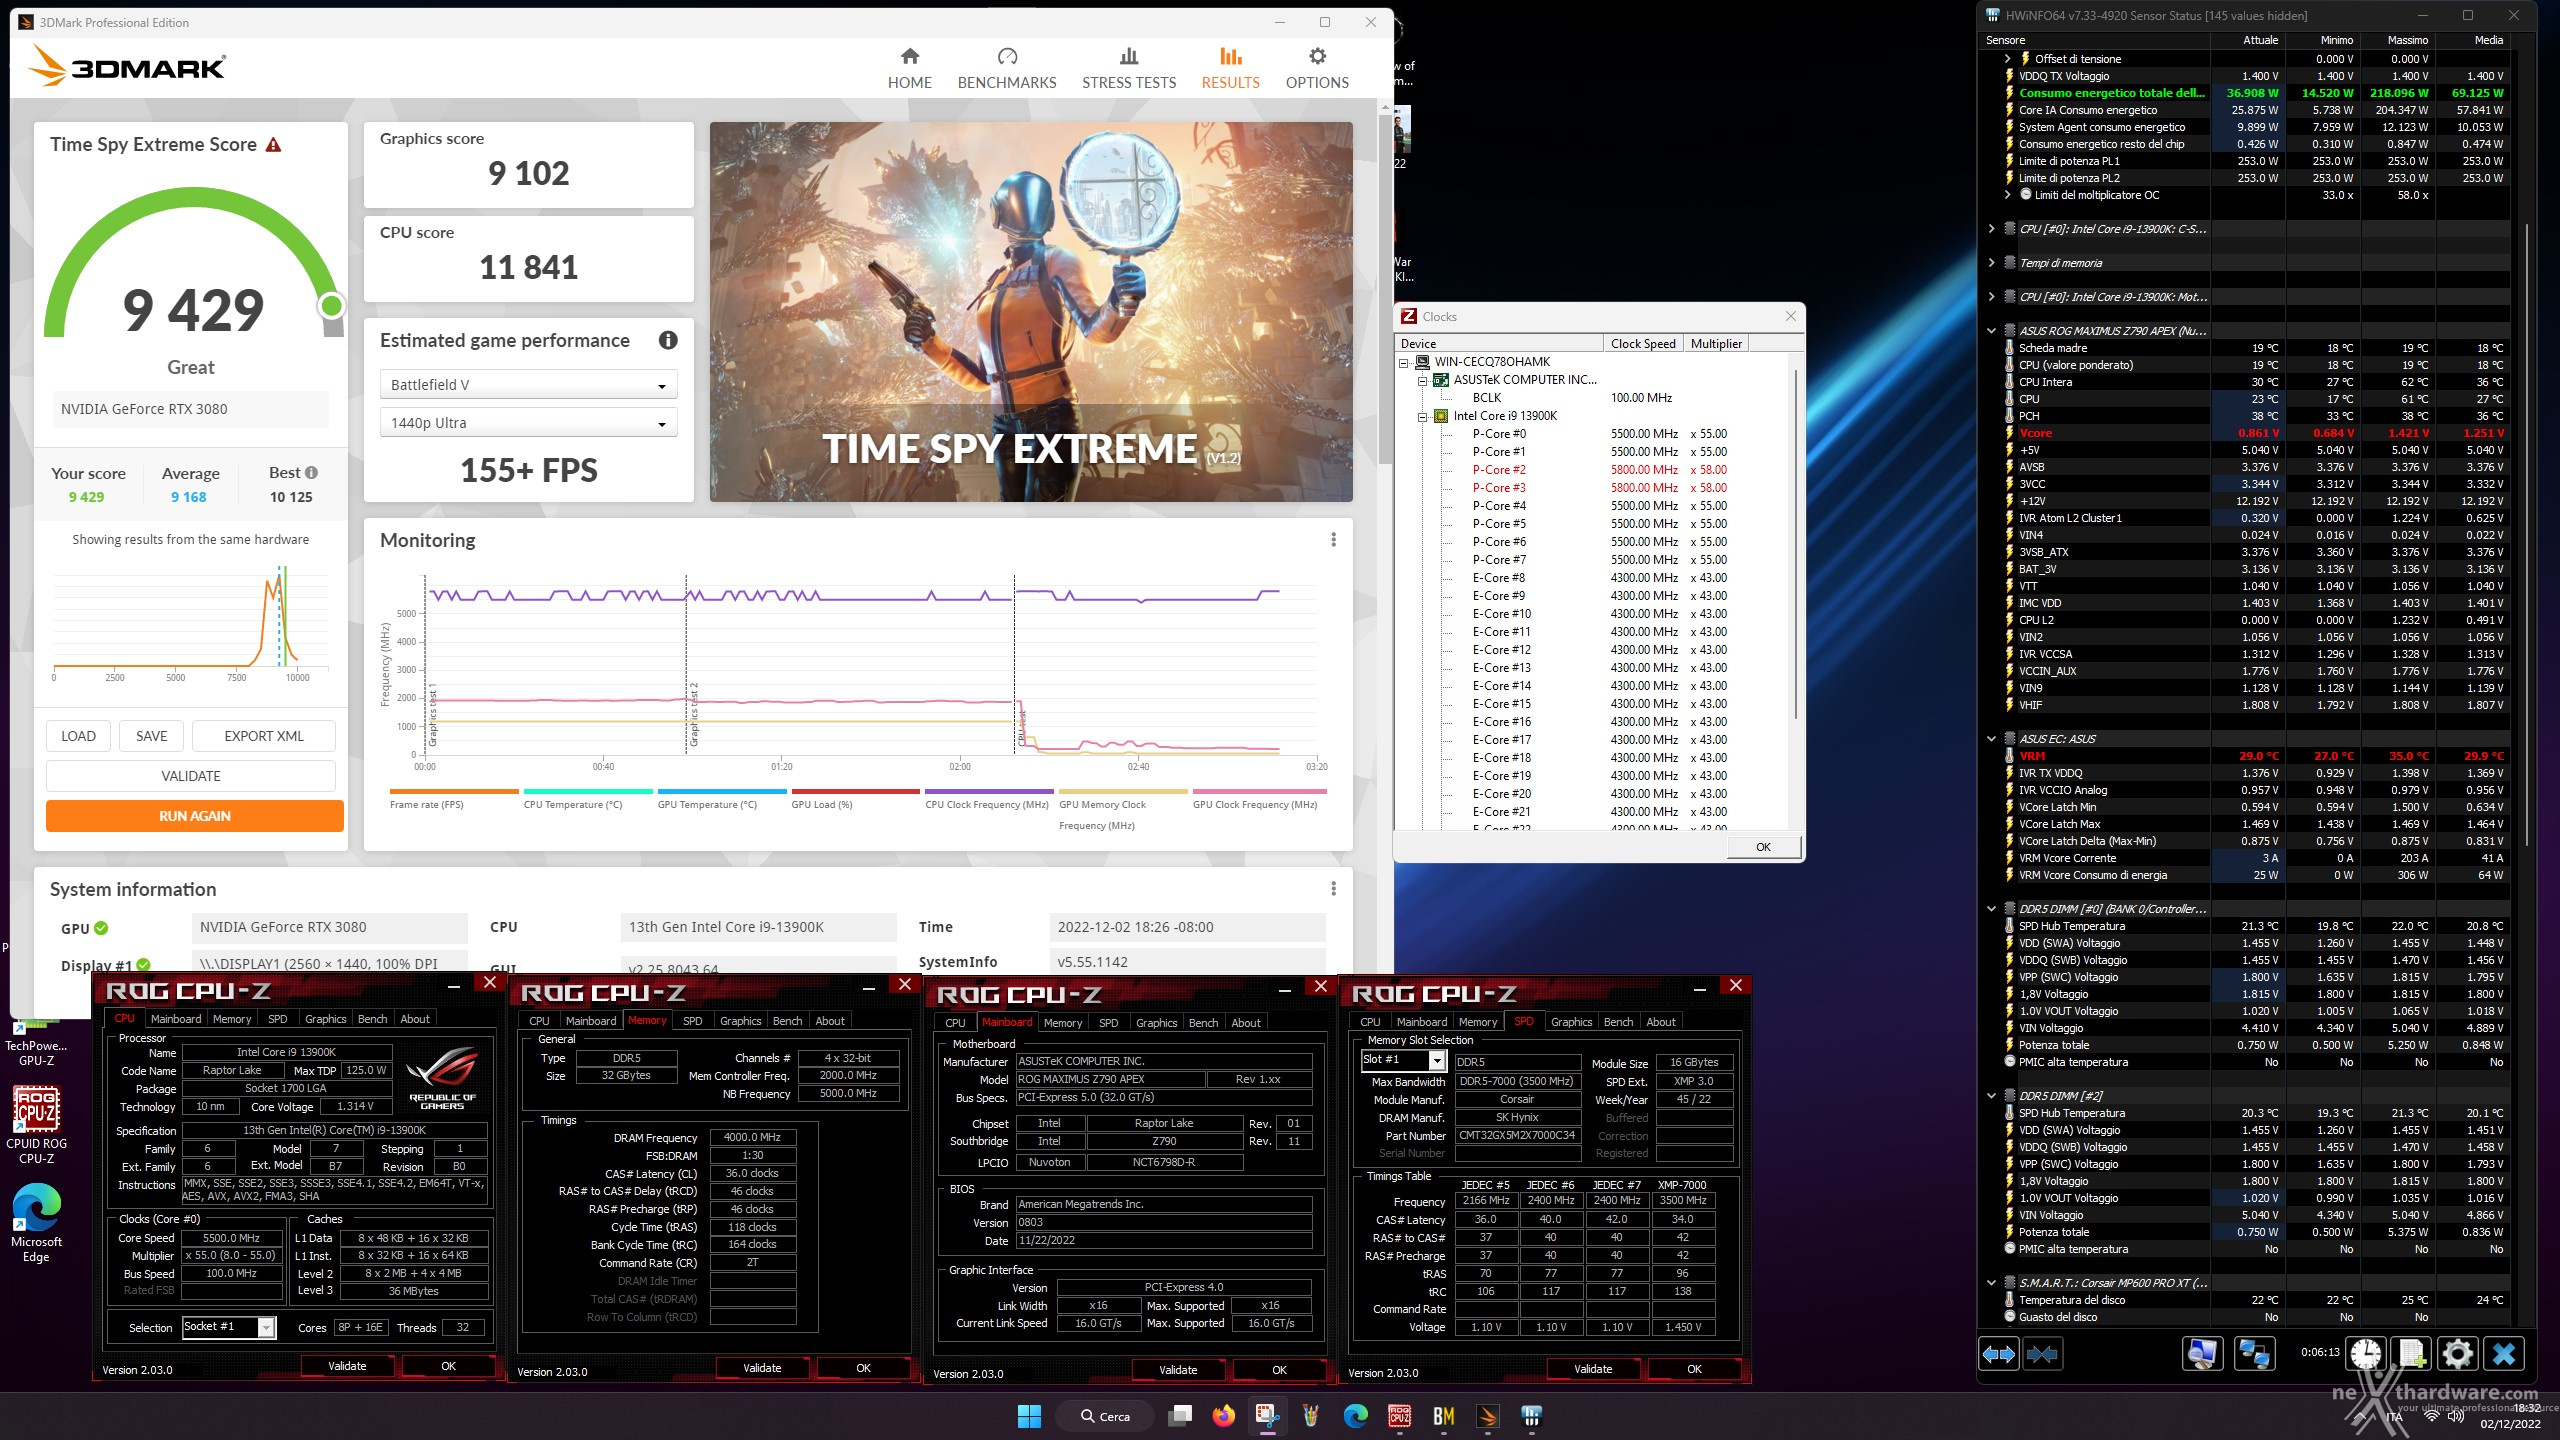The height and width of the screenshot is (1440, 2560).
Task: Click paintbrush cup icon on taskbar
Action: click(x=1311, y=1416)
